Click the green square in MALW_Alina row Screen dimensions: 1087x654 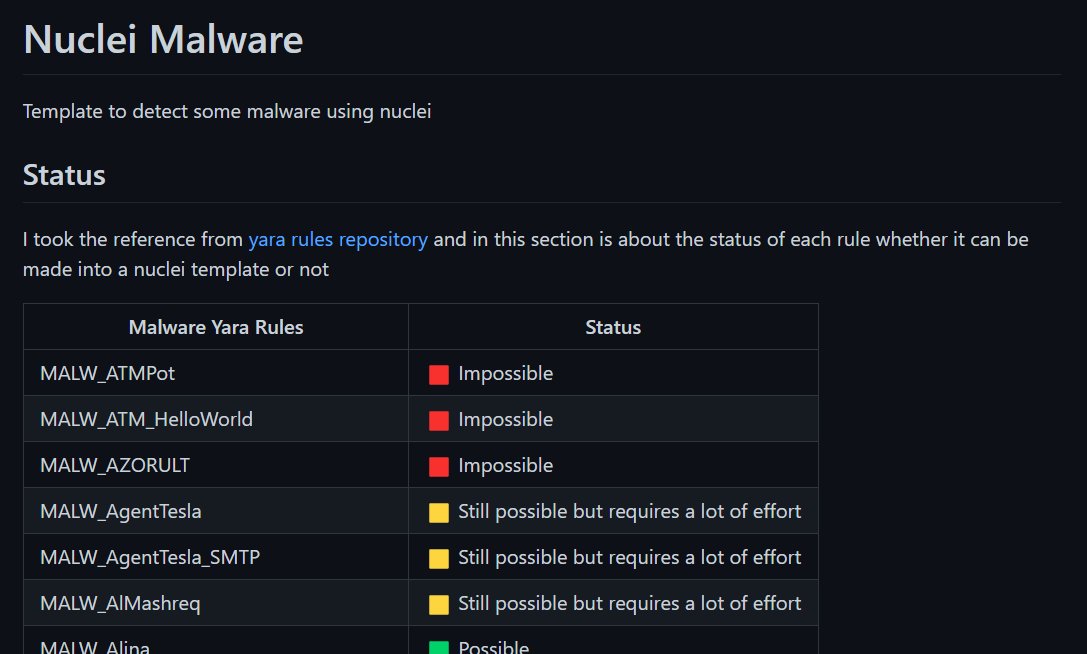pos(439,648)
